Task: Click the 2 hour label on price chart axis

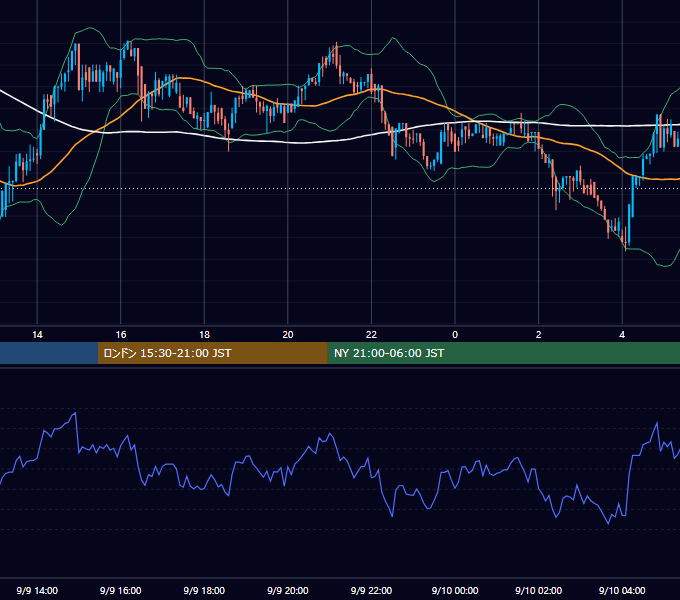Action: coord(539,335)
